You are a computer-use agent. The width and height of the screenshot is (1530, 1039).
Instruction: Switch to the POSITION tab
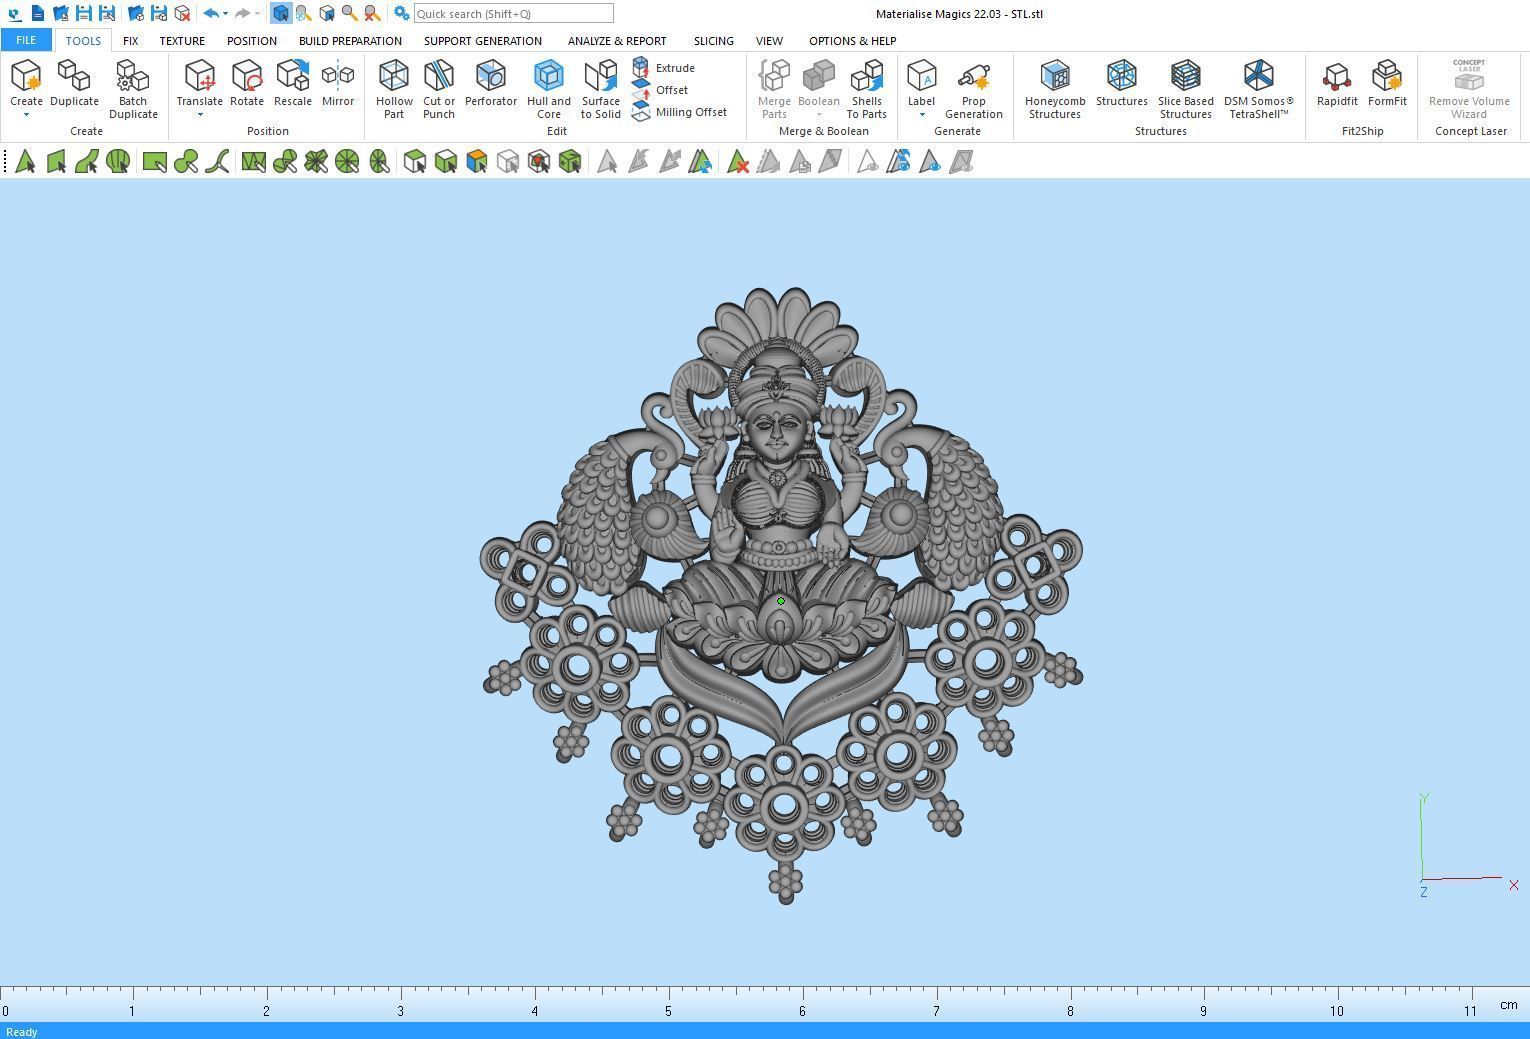(x=251, y=41)
